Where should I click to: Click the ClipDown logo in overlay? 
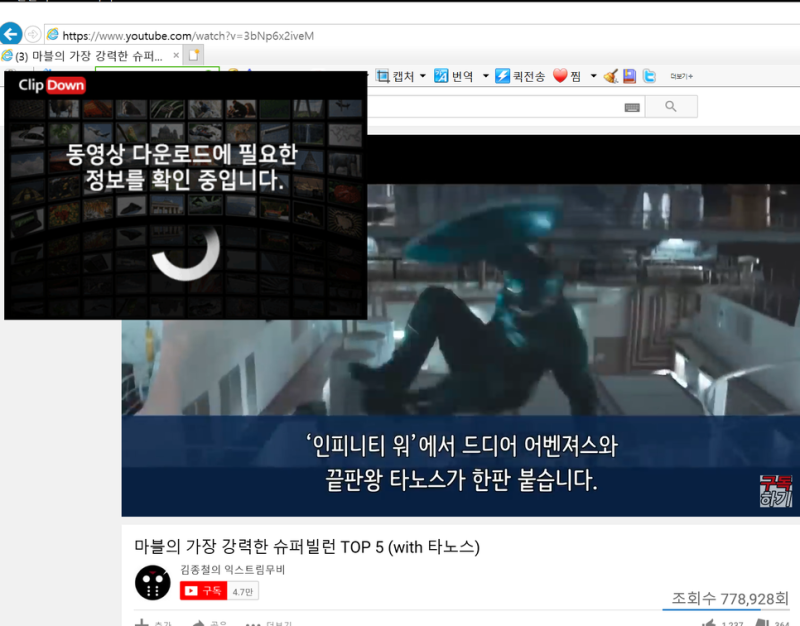52,85
